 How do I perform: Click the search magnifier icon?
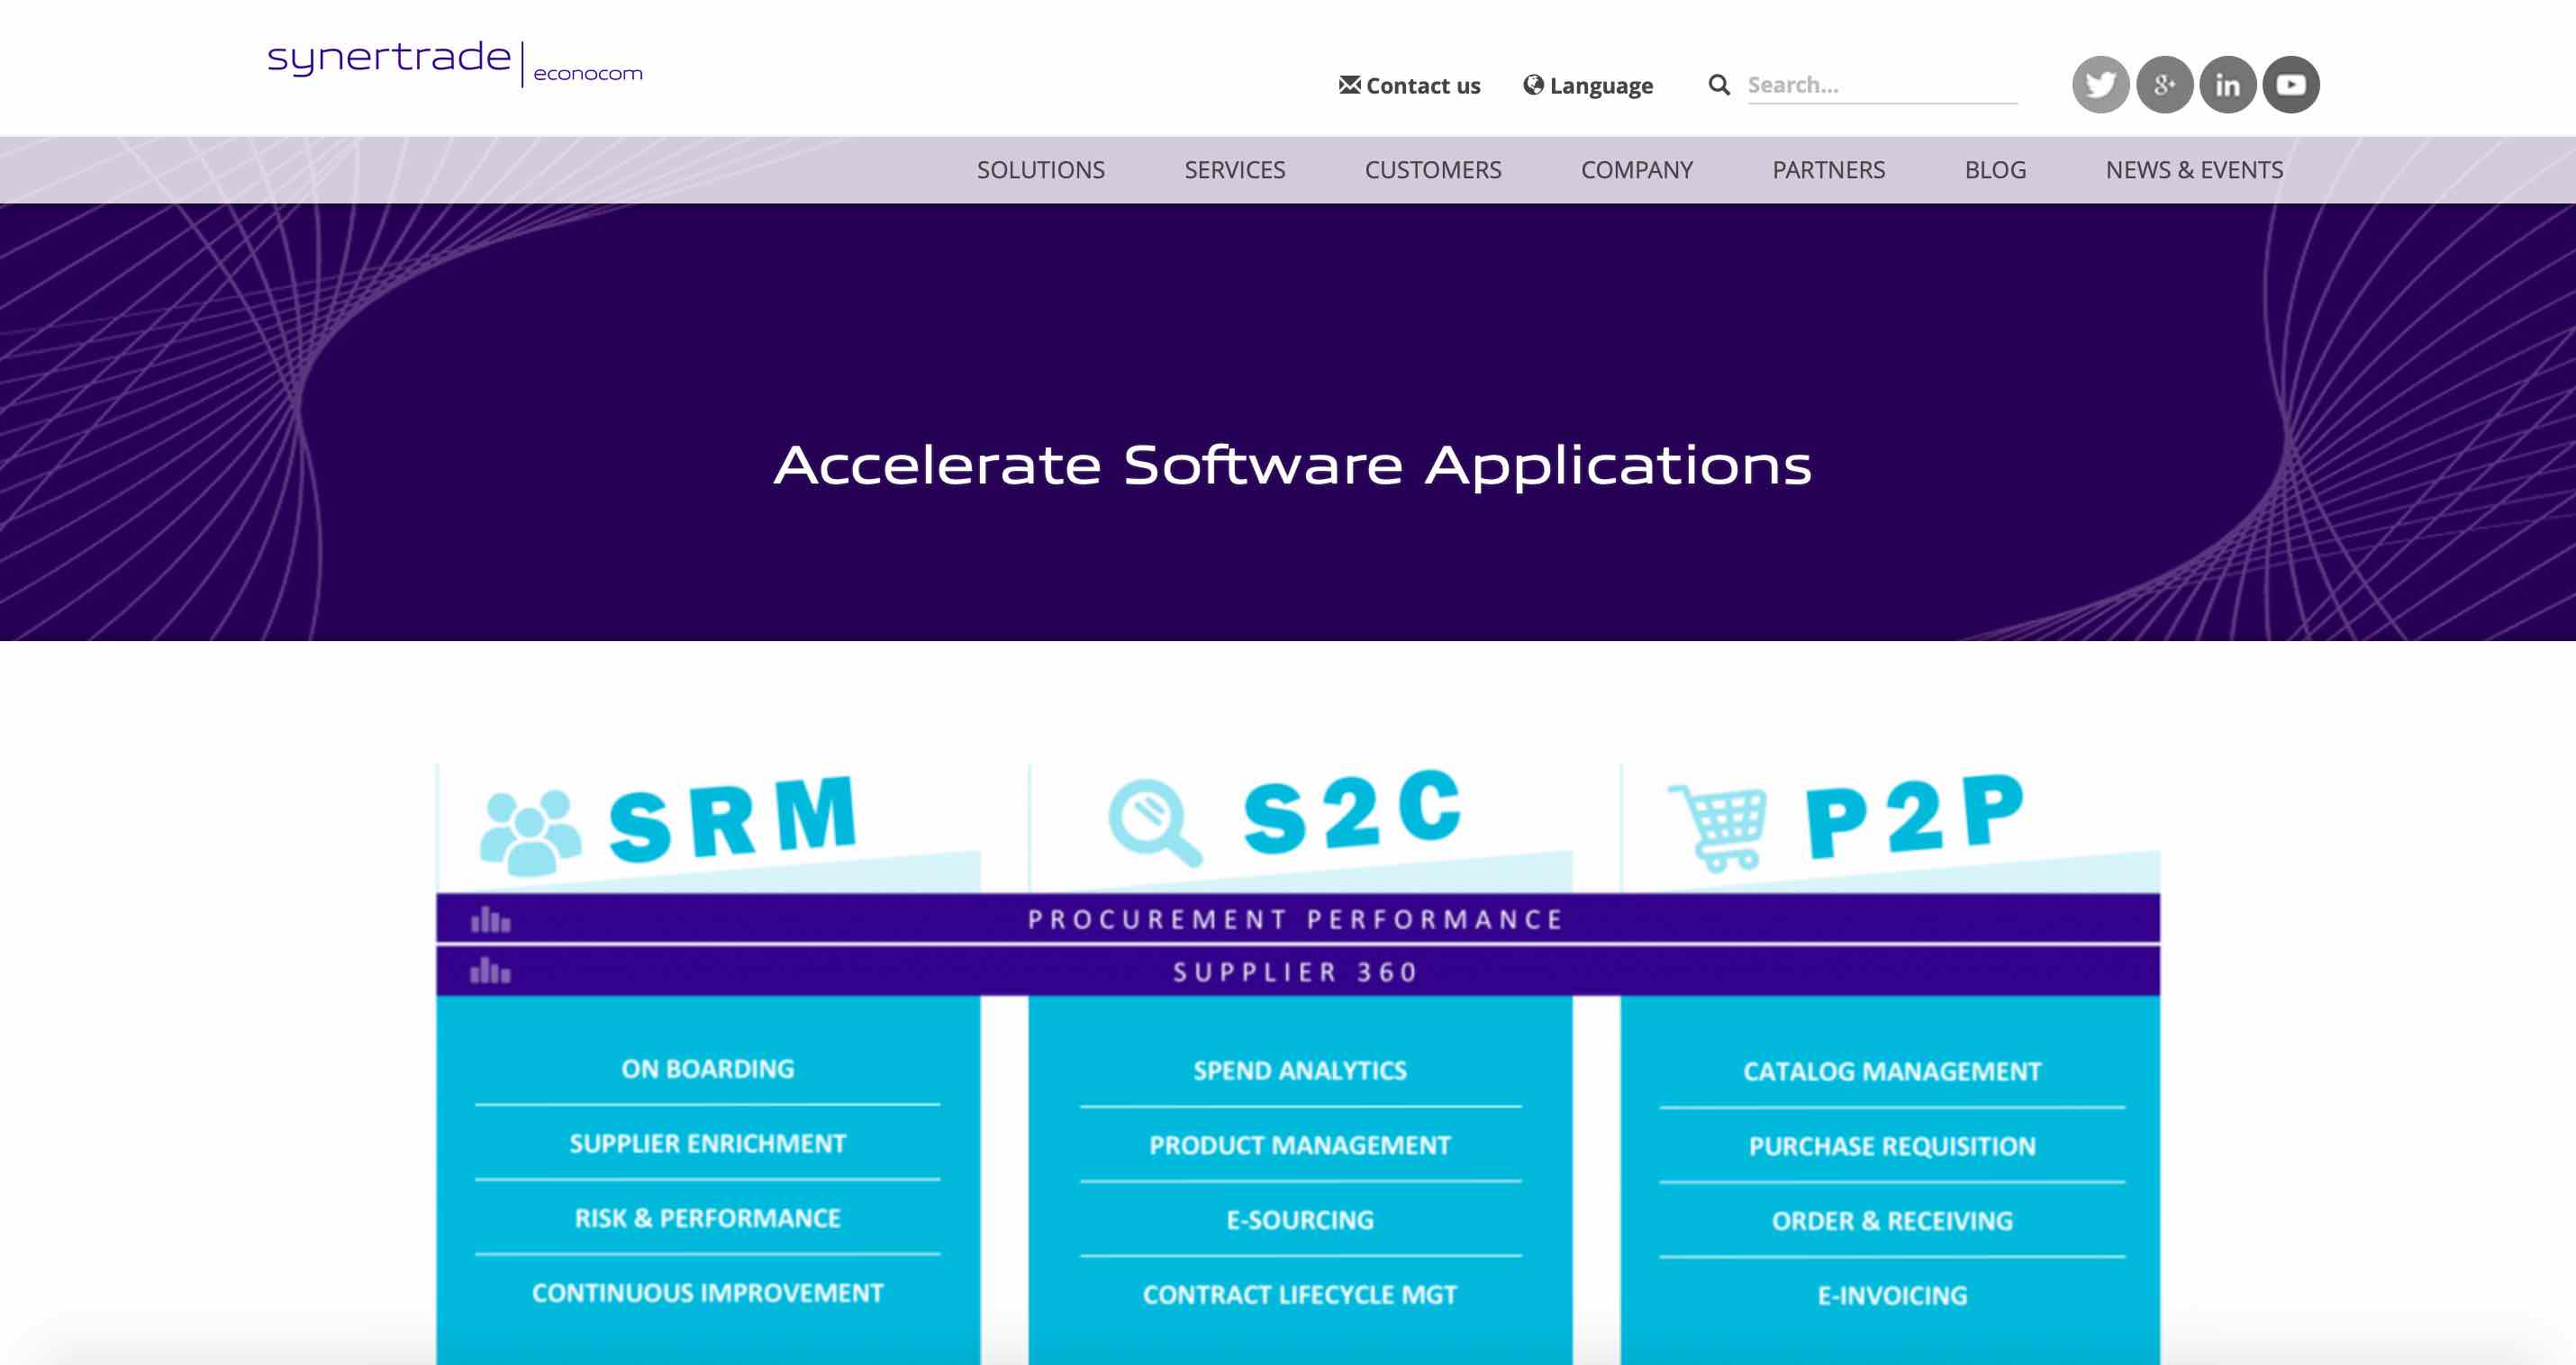[x=1719, y=85]
